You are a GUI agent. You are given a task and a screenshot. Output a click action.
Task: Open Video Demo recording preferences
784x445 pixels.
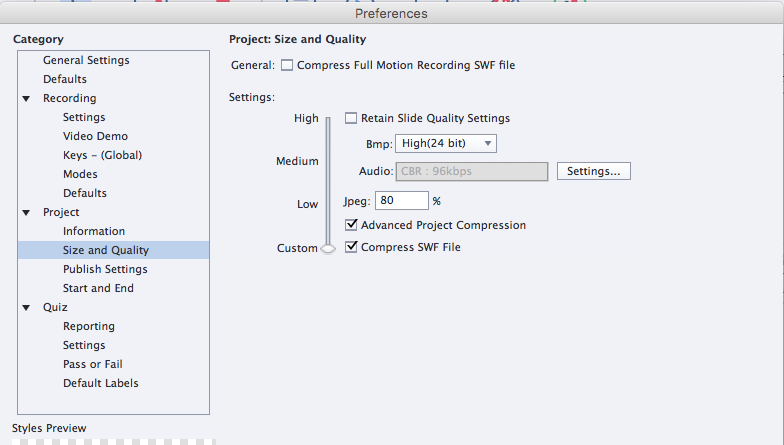(x=95, y=136)
